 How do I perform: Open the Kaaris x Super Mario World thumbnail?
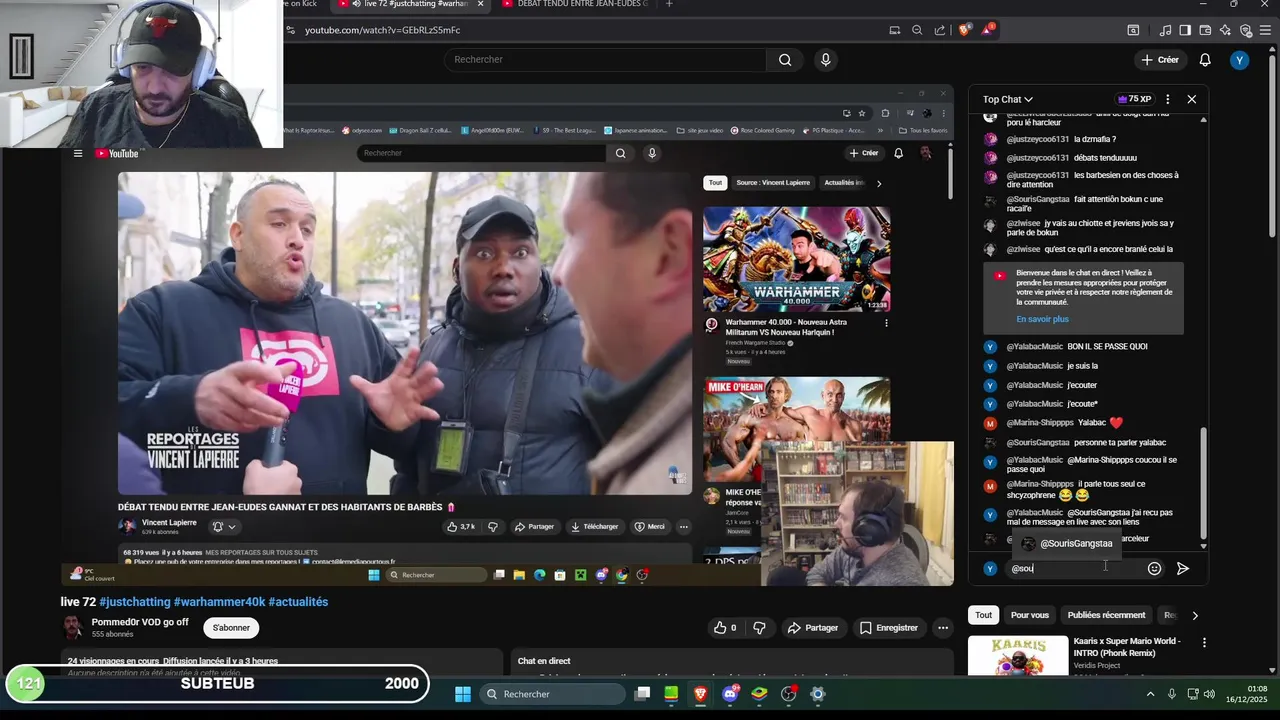pos(1018,655)
